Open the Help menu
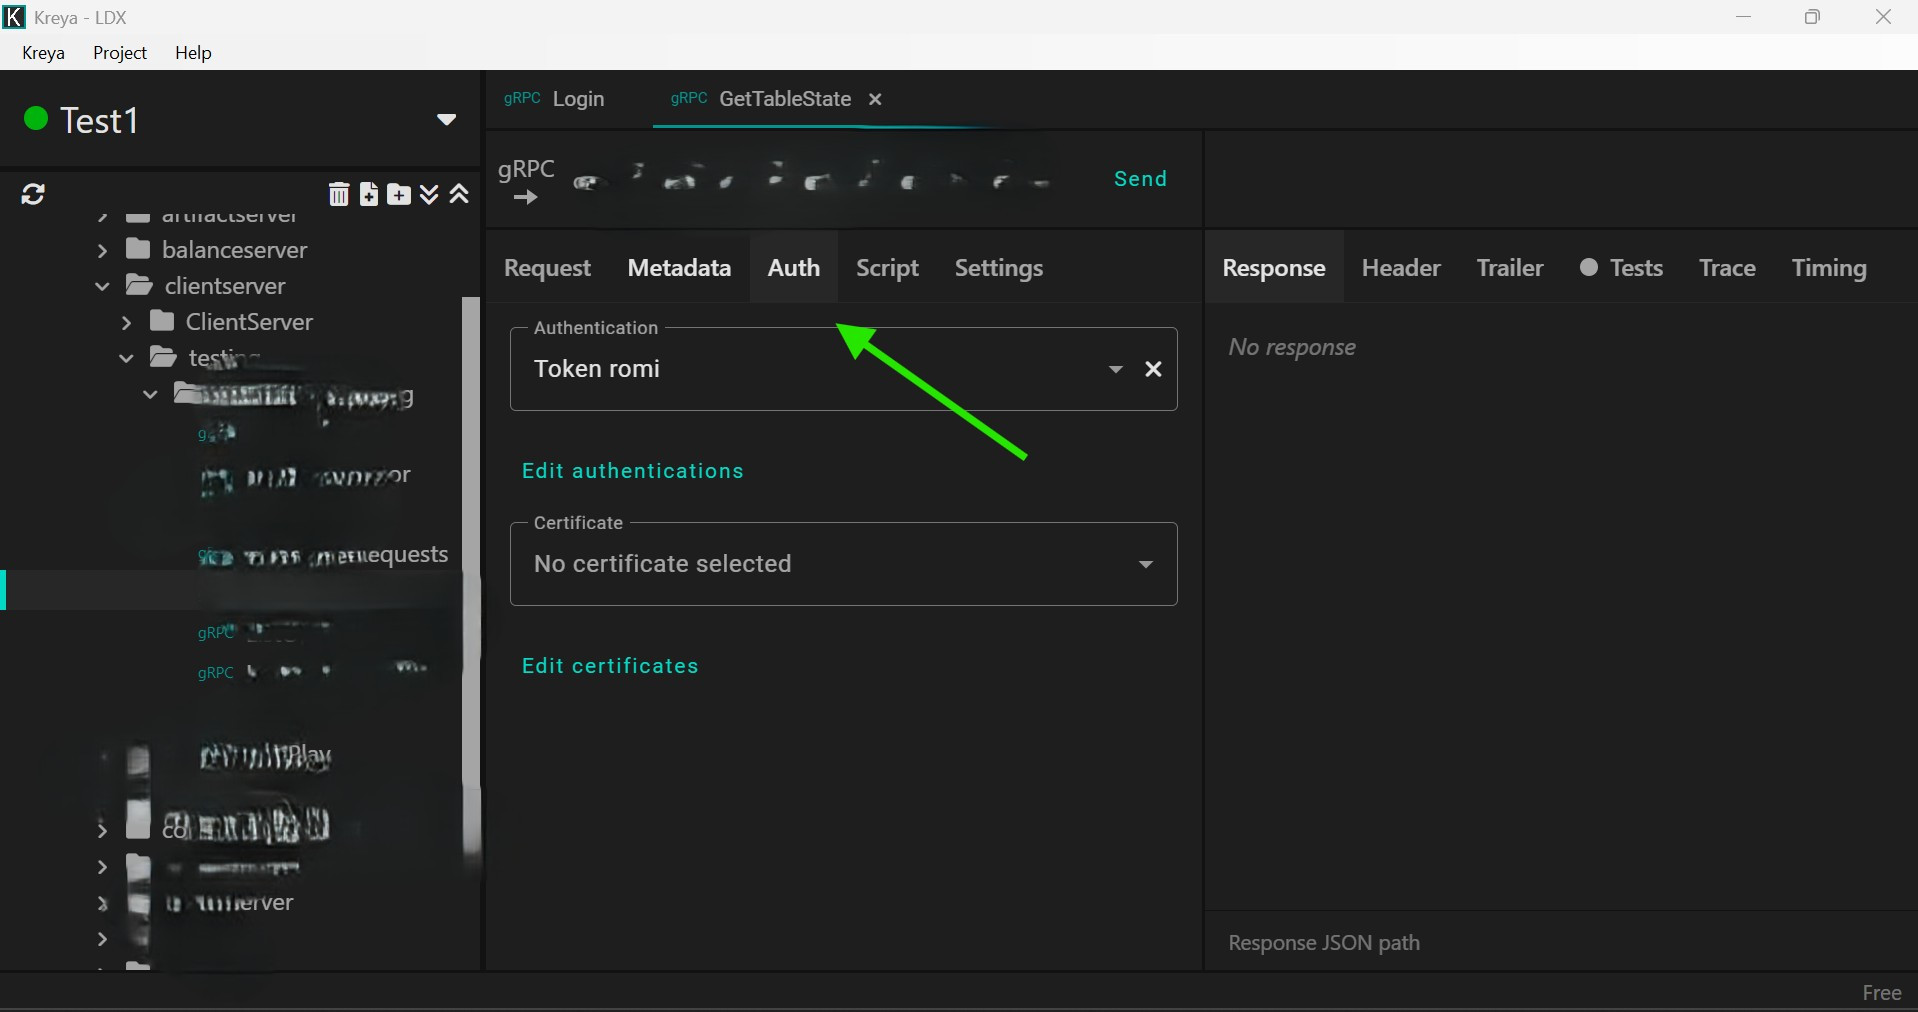This screenshot has height=1012, width=1918. pyautogui.click(x=194, y=53)
